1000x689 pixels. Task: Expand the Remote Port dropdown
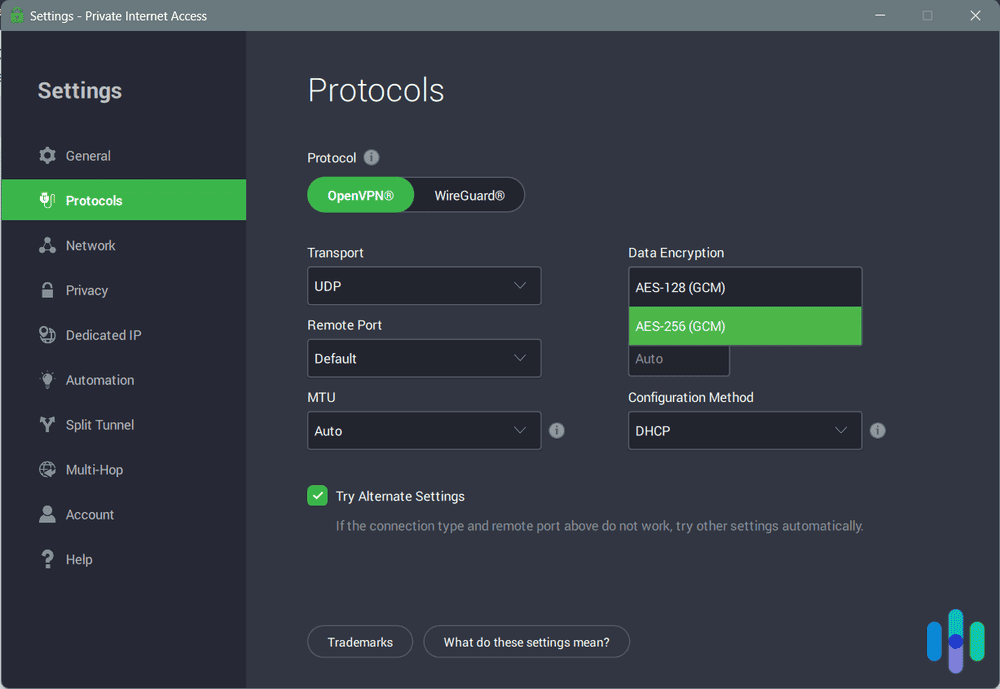tap(423, 358)
